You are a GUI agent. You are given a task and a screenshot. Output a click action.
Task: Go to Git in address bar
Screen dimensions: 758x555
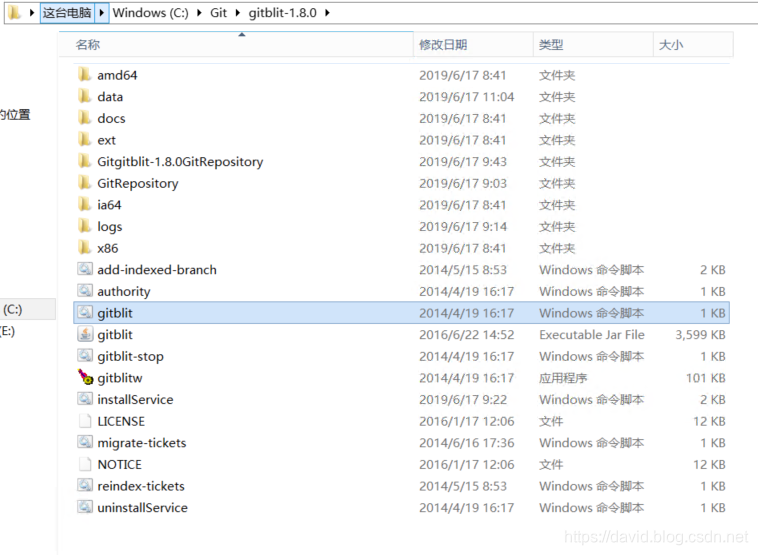click(x=218, y=13)
